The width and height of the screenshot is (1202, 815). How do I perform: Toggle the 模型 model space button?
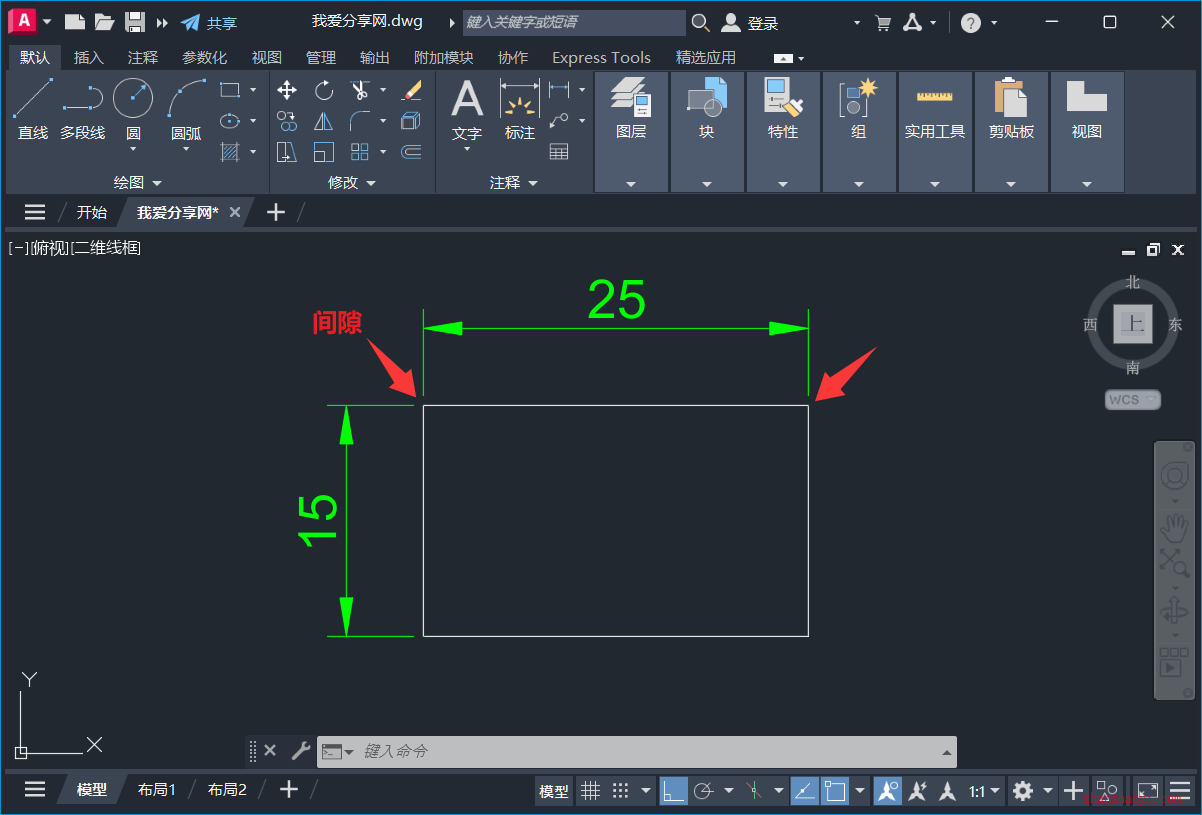[554, 791]
